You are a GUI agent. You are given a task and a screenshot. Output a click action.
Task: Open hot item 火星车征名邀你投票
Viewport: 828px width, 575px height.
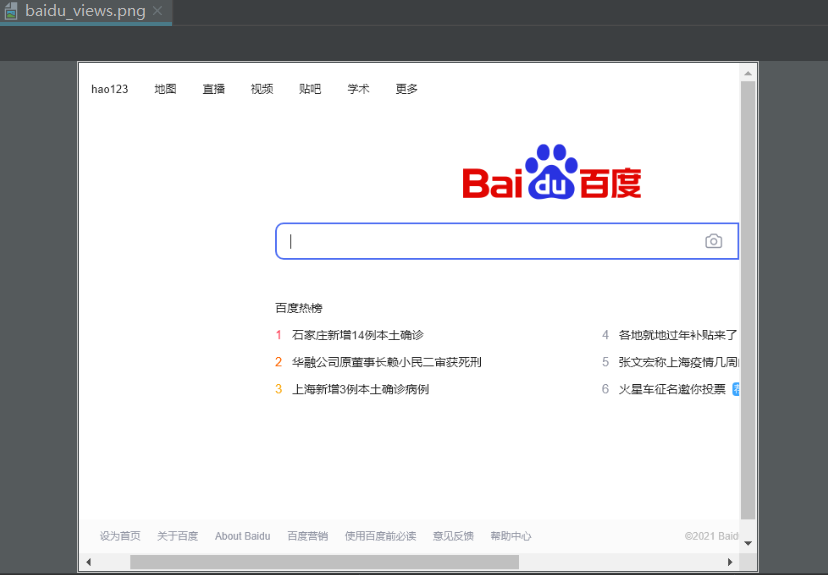tap(672, 389)
